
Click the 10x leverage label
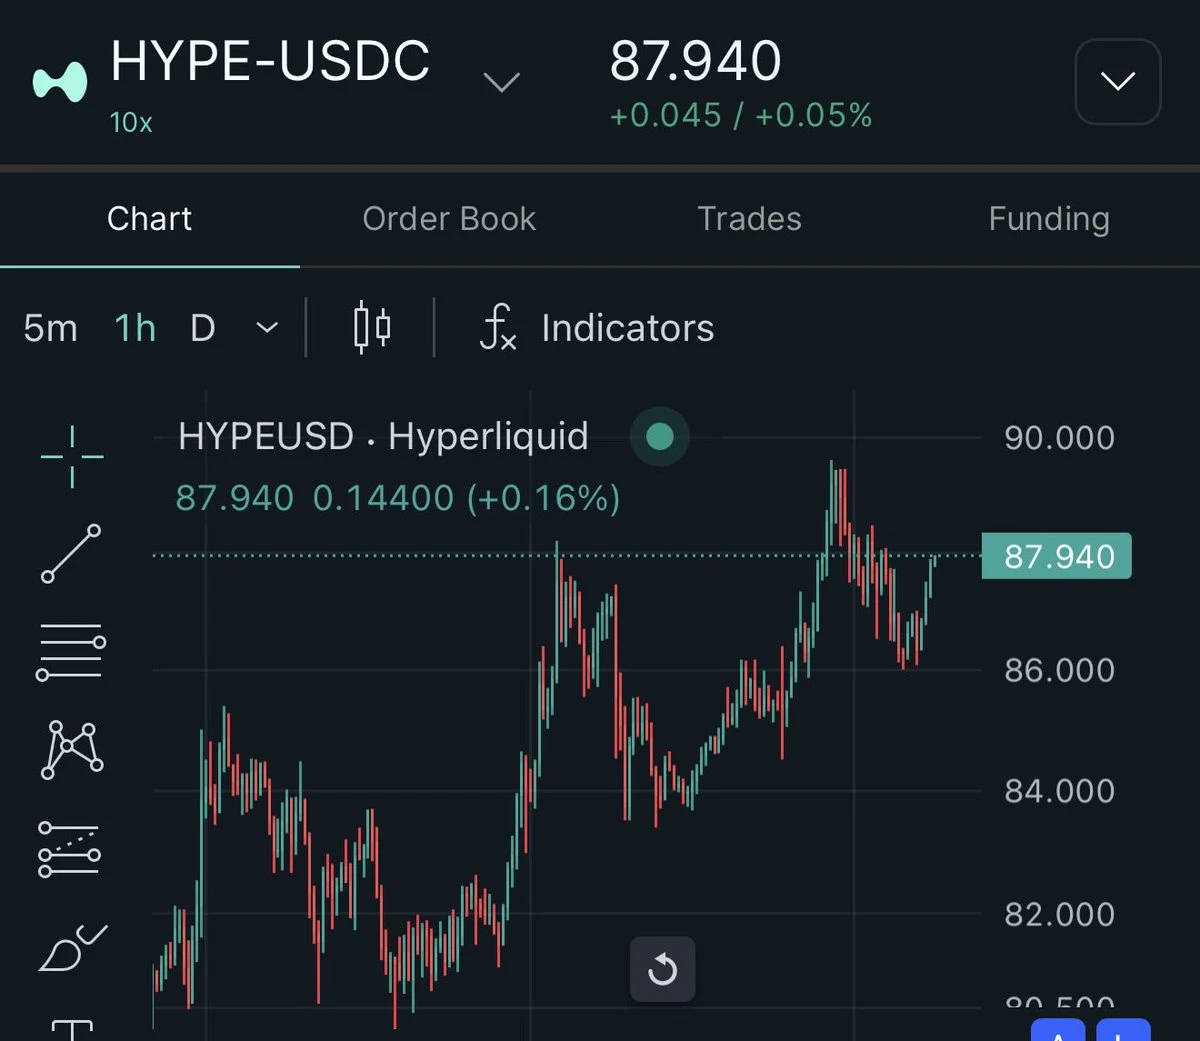tap(131, 123)
